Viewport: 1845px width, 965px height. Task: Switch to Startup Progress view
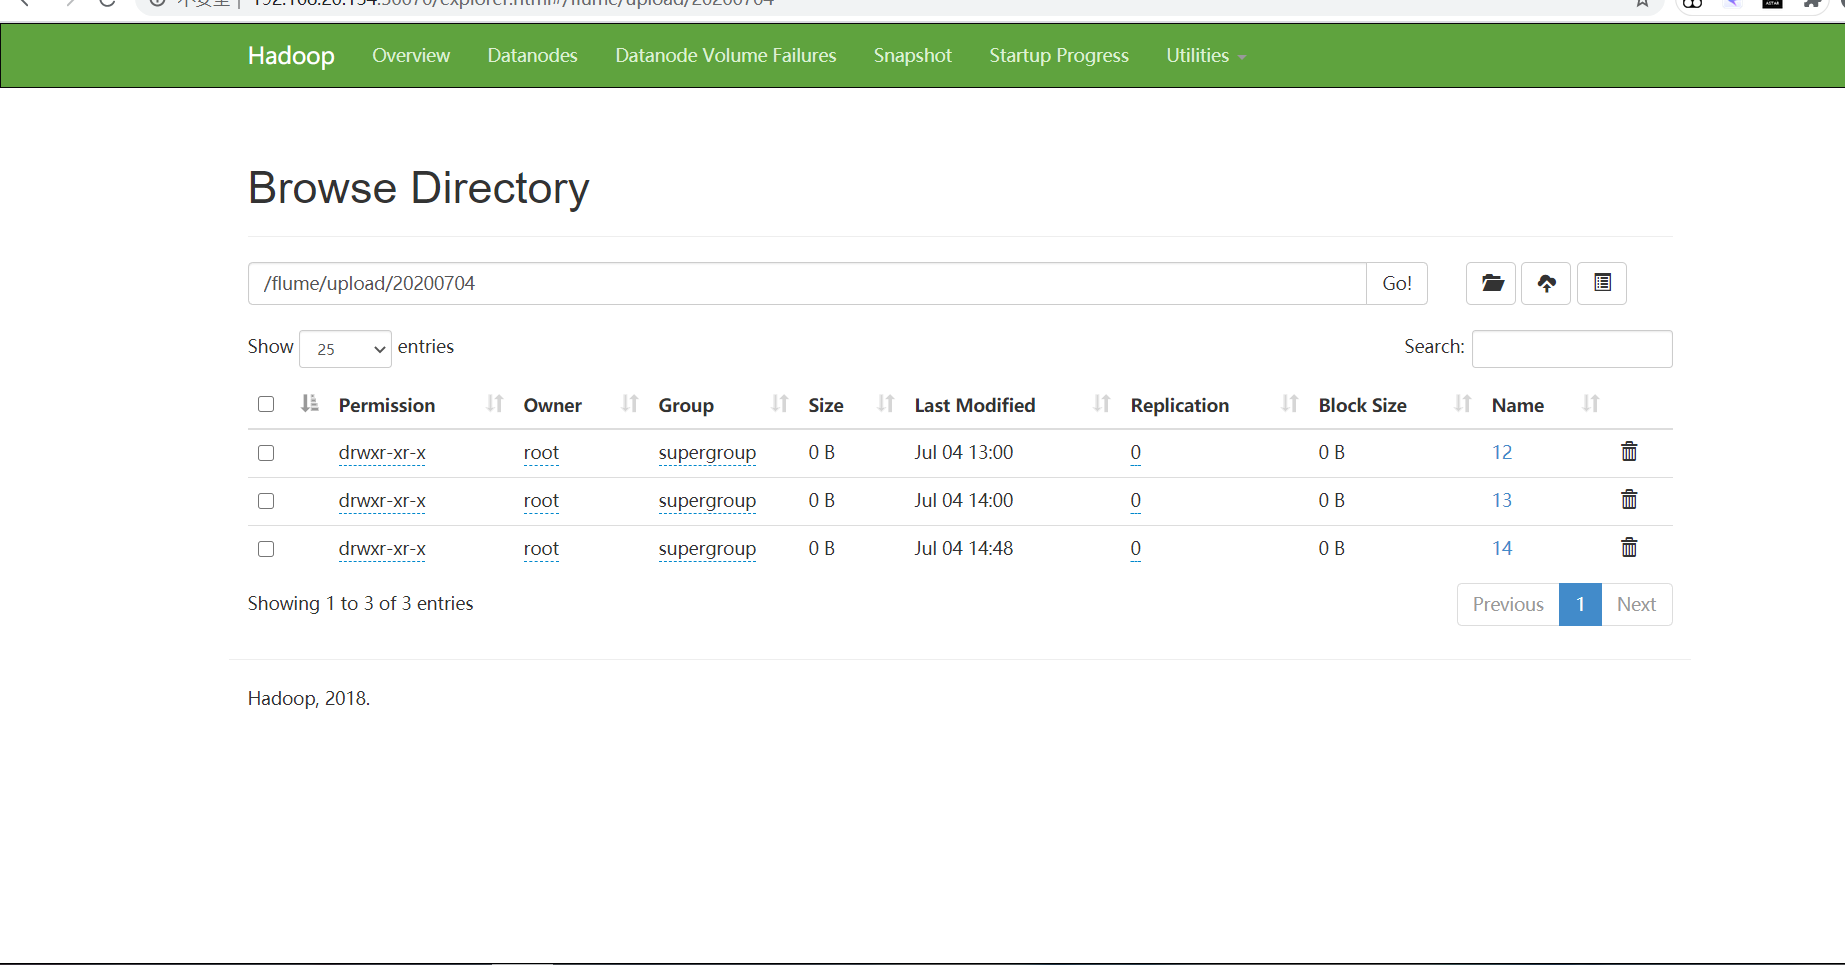click(x=1058, y=56)
